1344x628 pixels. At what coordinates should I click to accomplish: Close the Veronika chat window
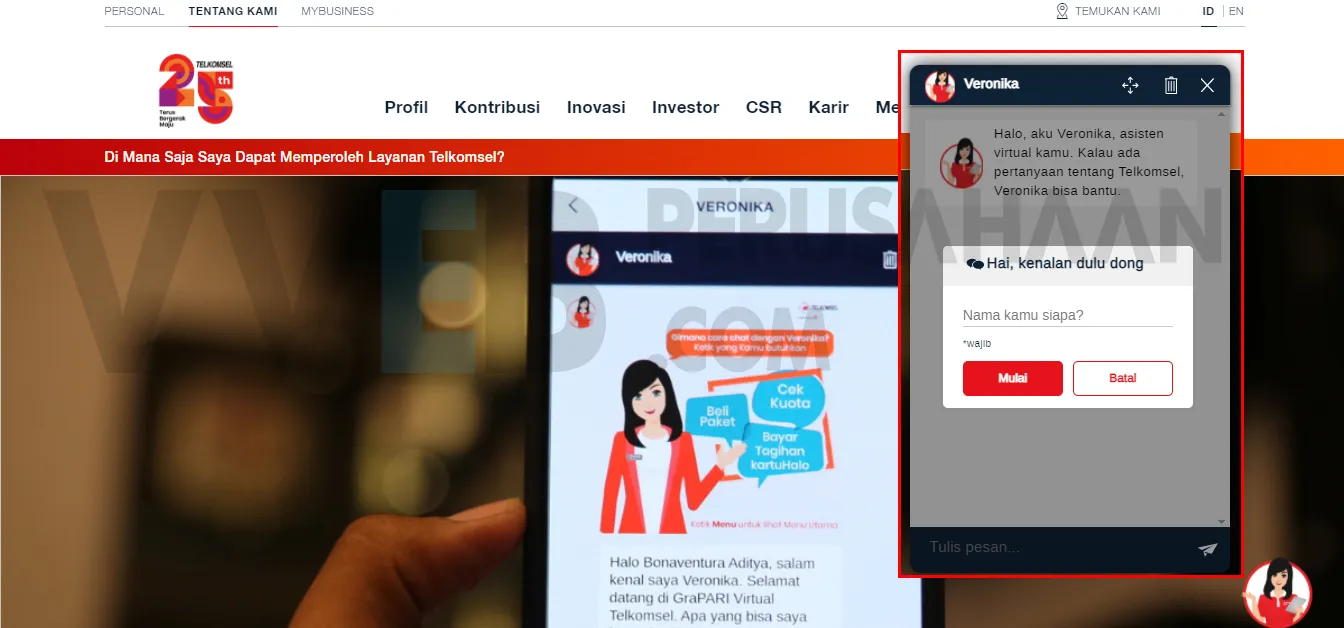coord(1207,86)
